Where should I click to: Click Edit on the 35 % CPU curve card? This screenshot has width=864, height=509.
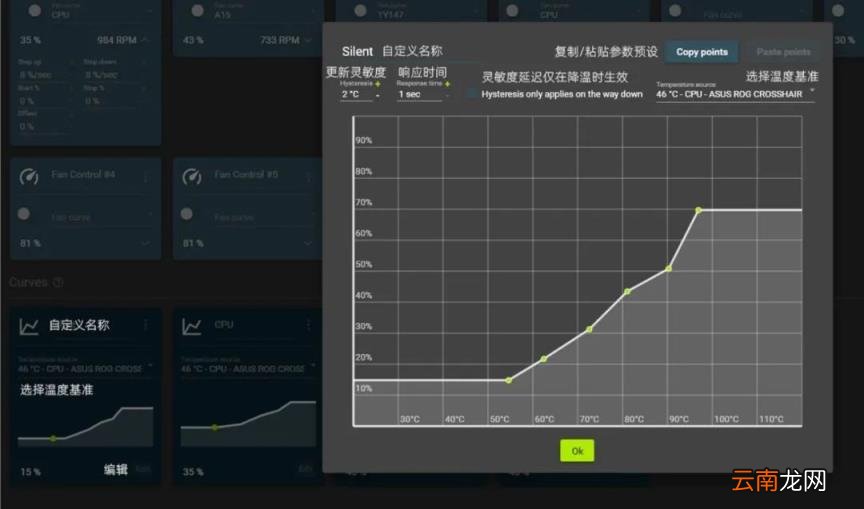305,469
